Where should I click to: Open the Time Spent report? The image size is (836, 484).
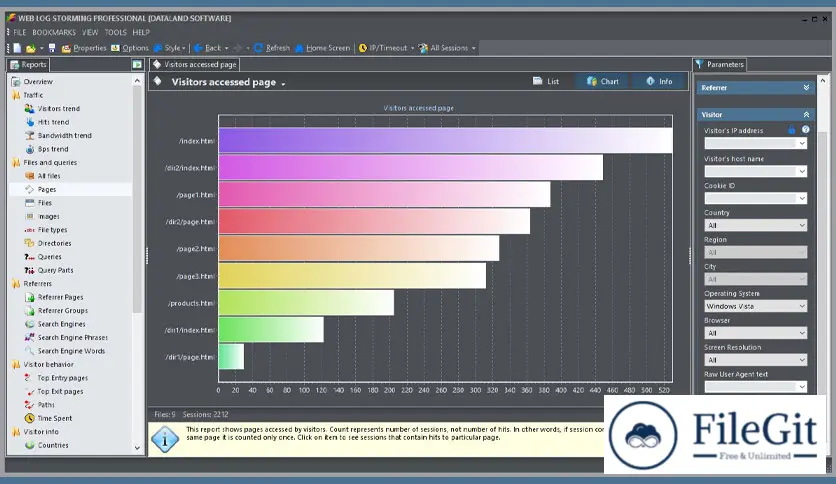(x=54, y=418)
